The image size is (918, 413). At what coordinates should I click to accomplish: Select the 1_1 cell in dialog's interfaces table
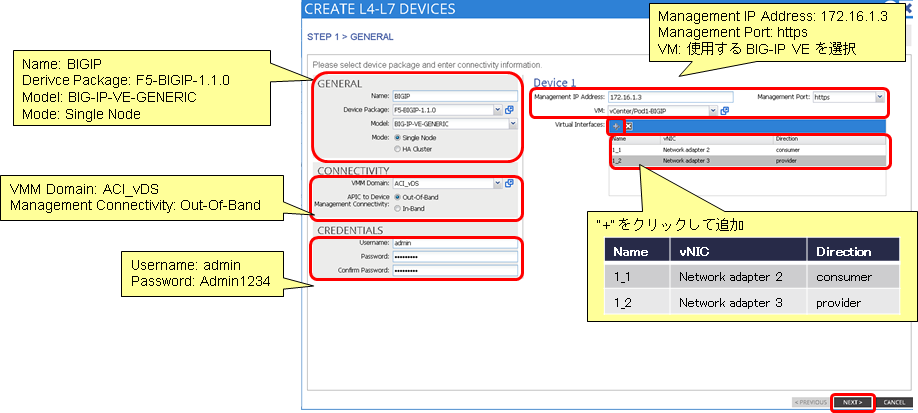point(635,149)
